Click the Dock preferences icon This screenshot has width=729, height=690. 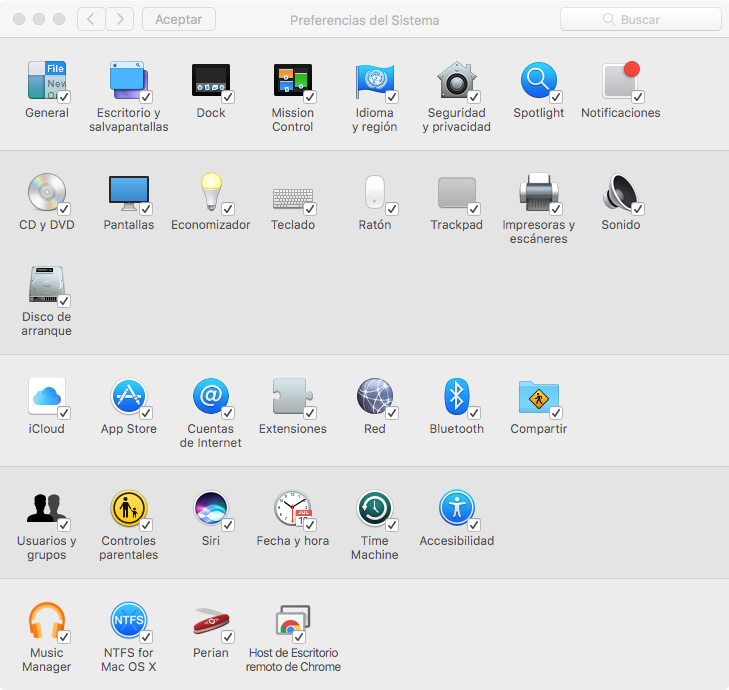pyautogui.click(x=211, y=80)
